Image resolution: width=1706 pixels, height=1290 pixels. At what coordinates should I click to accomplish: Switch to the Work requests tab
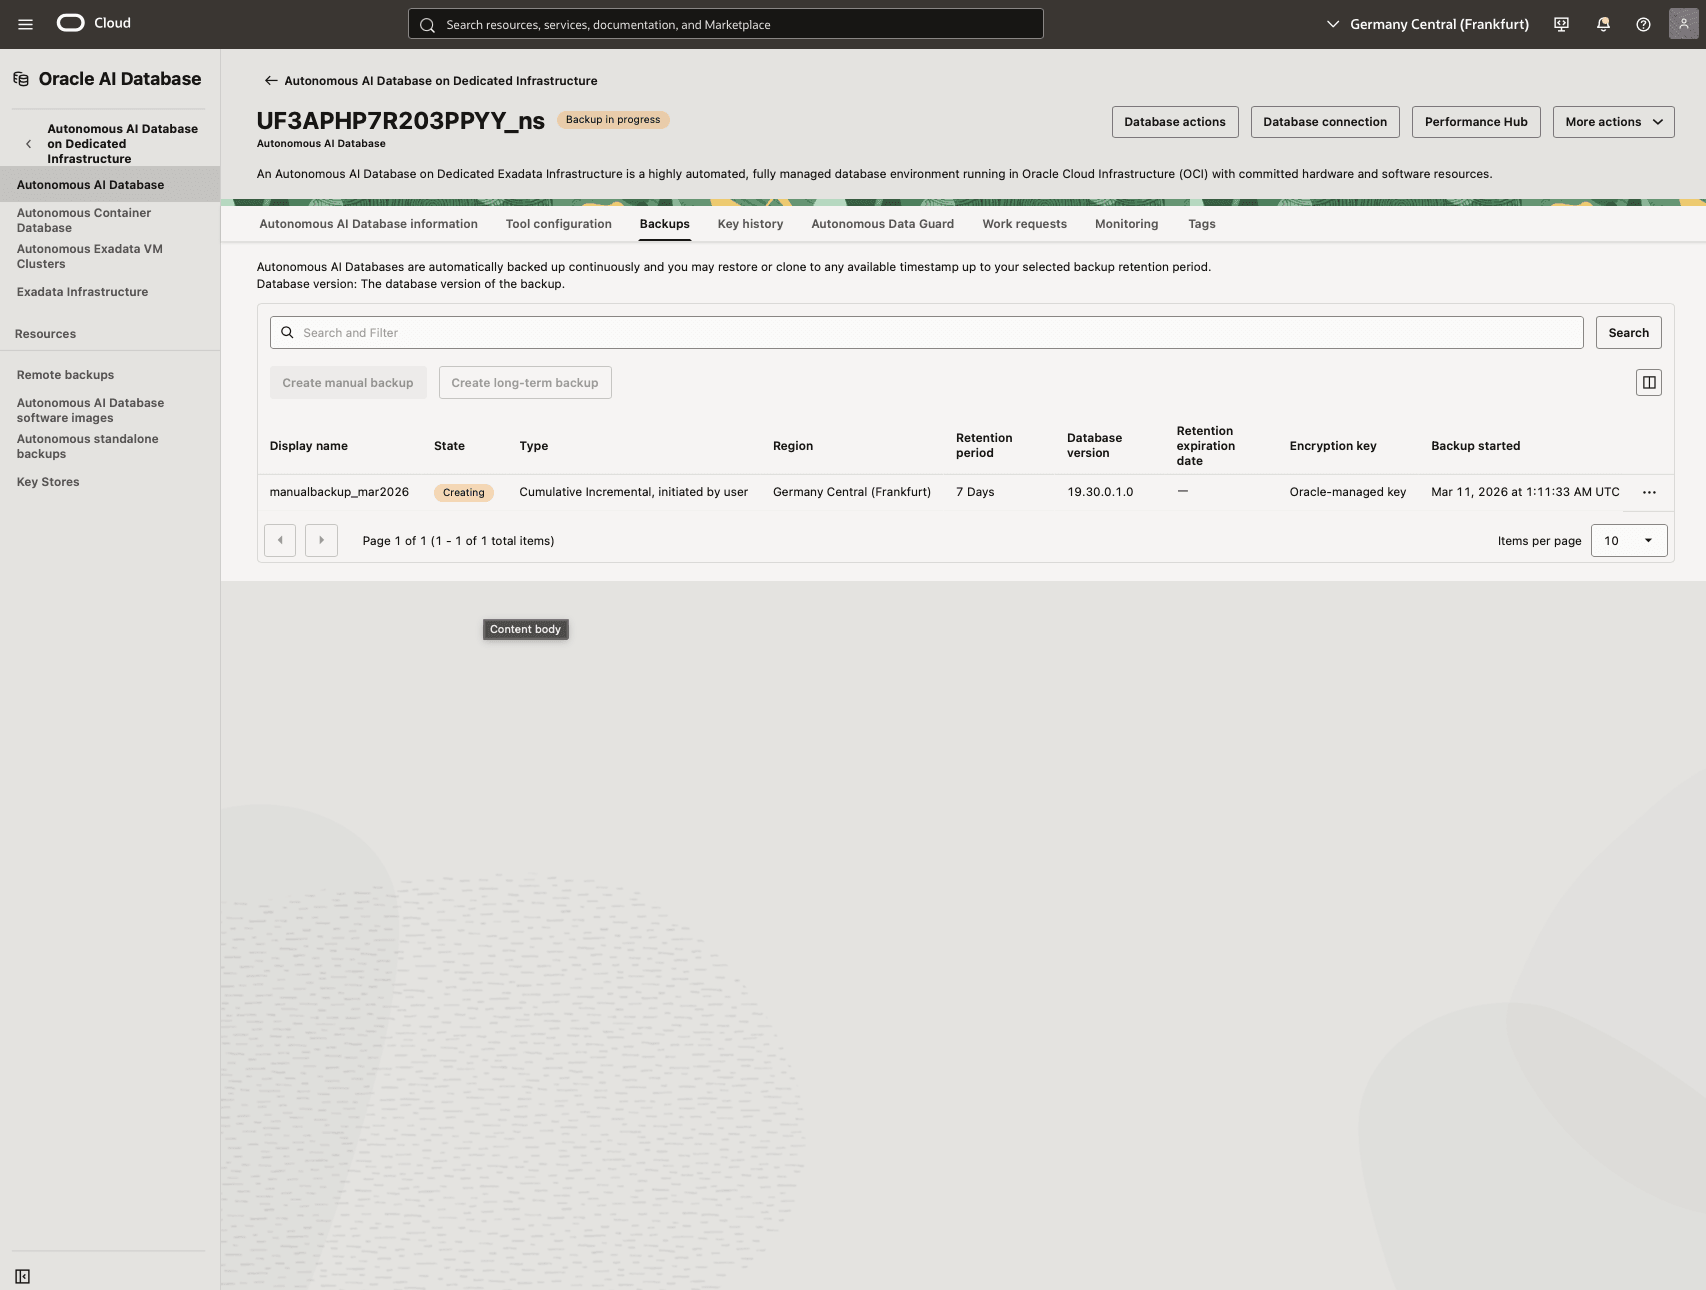[1024, 224]
